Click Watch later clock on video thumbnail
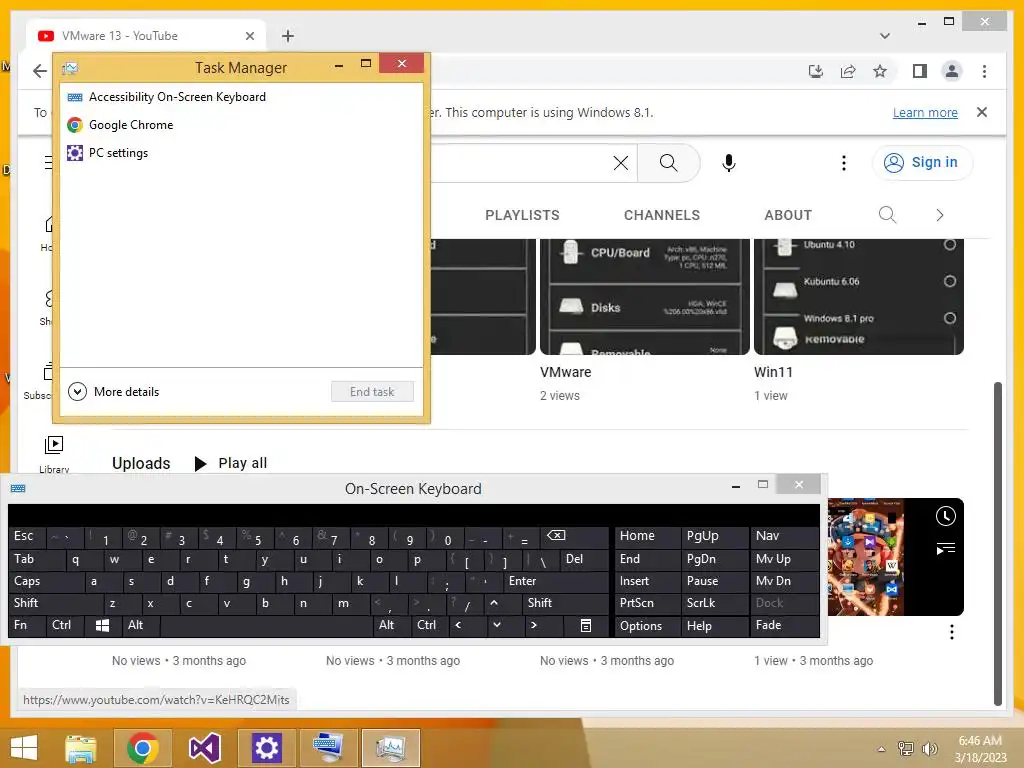This screenshot has height=768, width=1024. (x=946, y=516)
